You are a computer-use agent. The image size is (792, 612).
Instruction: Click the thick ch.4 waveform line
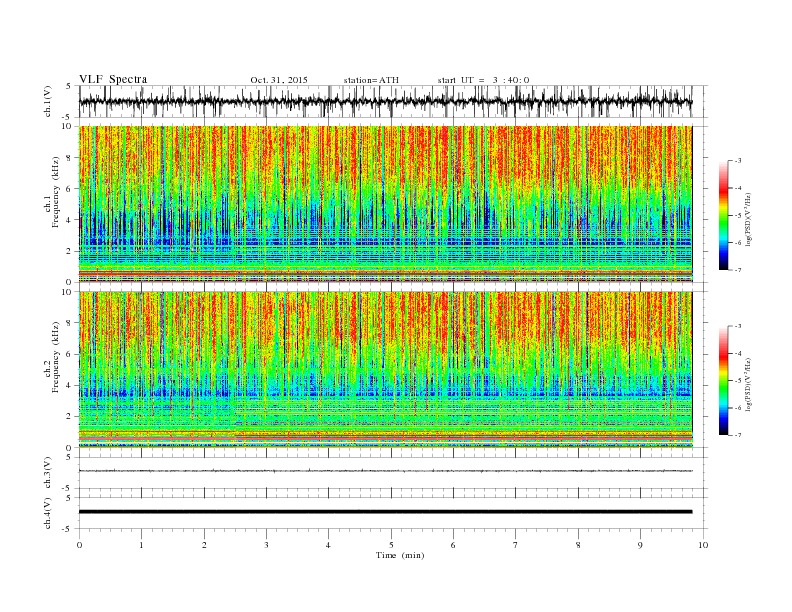pos(385,512)
